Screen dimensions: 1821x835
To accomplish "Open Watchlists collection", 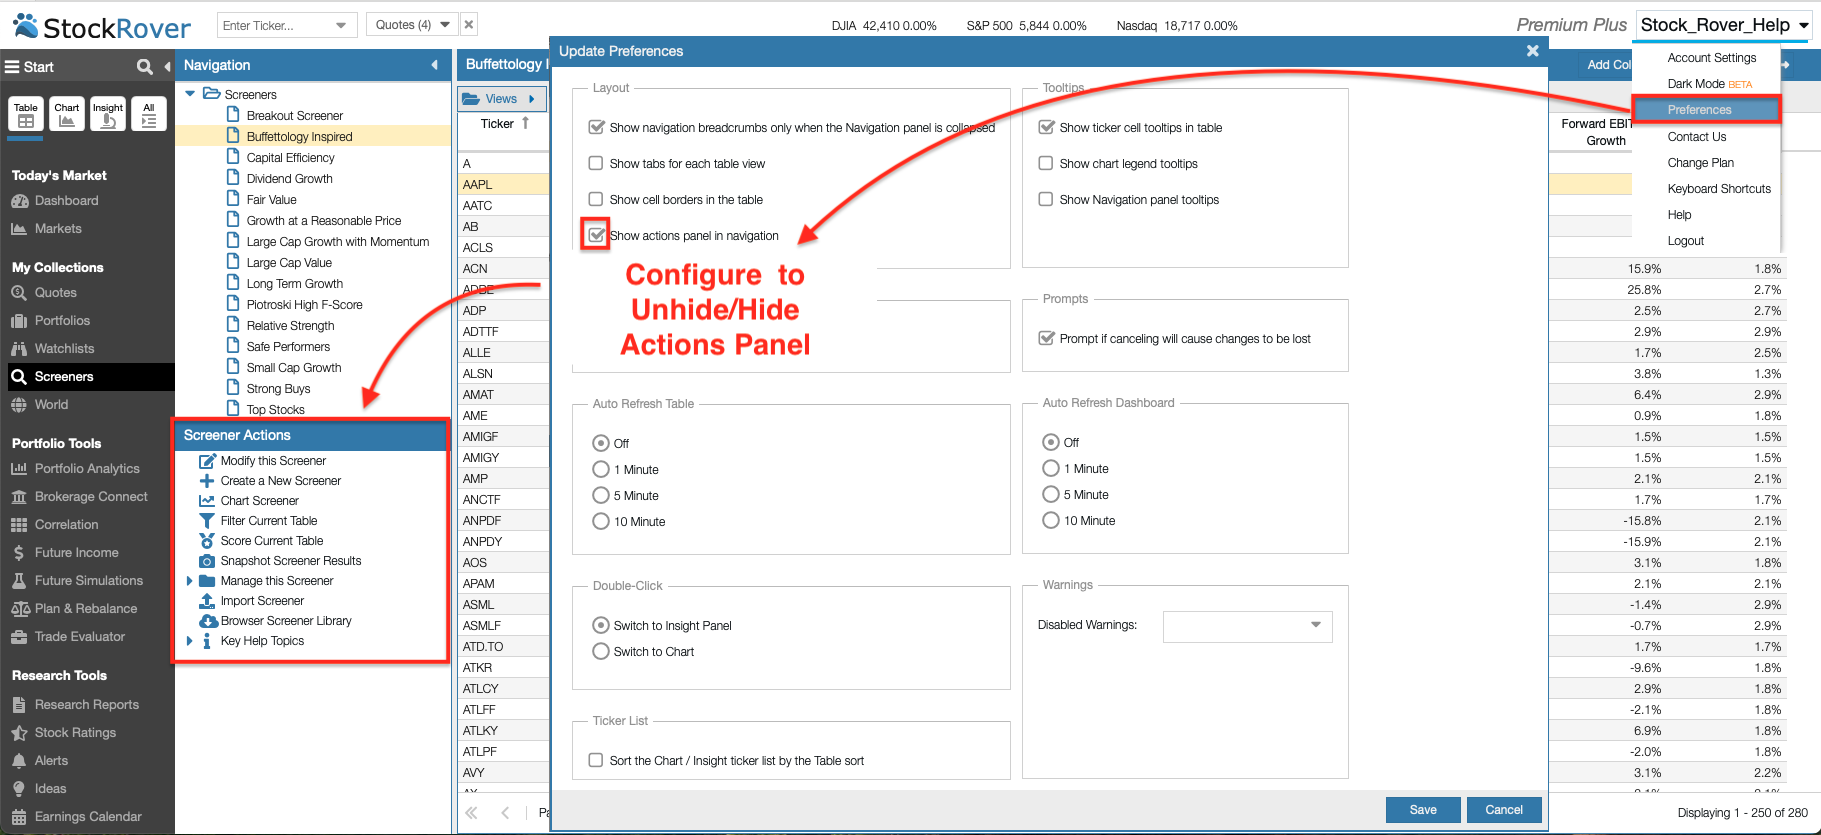I will [64, 349].
